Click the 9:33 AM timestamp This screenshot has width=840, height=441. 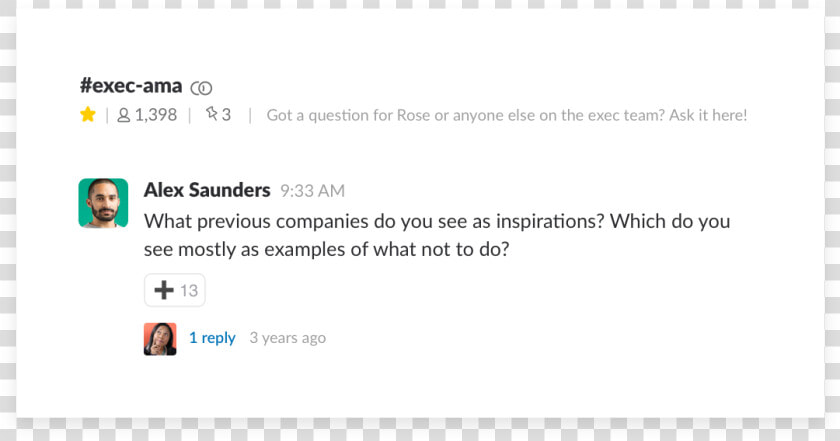click(x=312, y=191)
